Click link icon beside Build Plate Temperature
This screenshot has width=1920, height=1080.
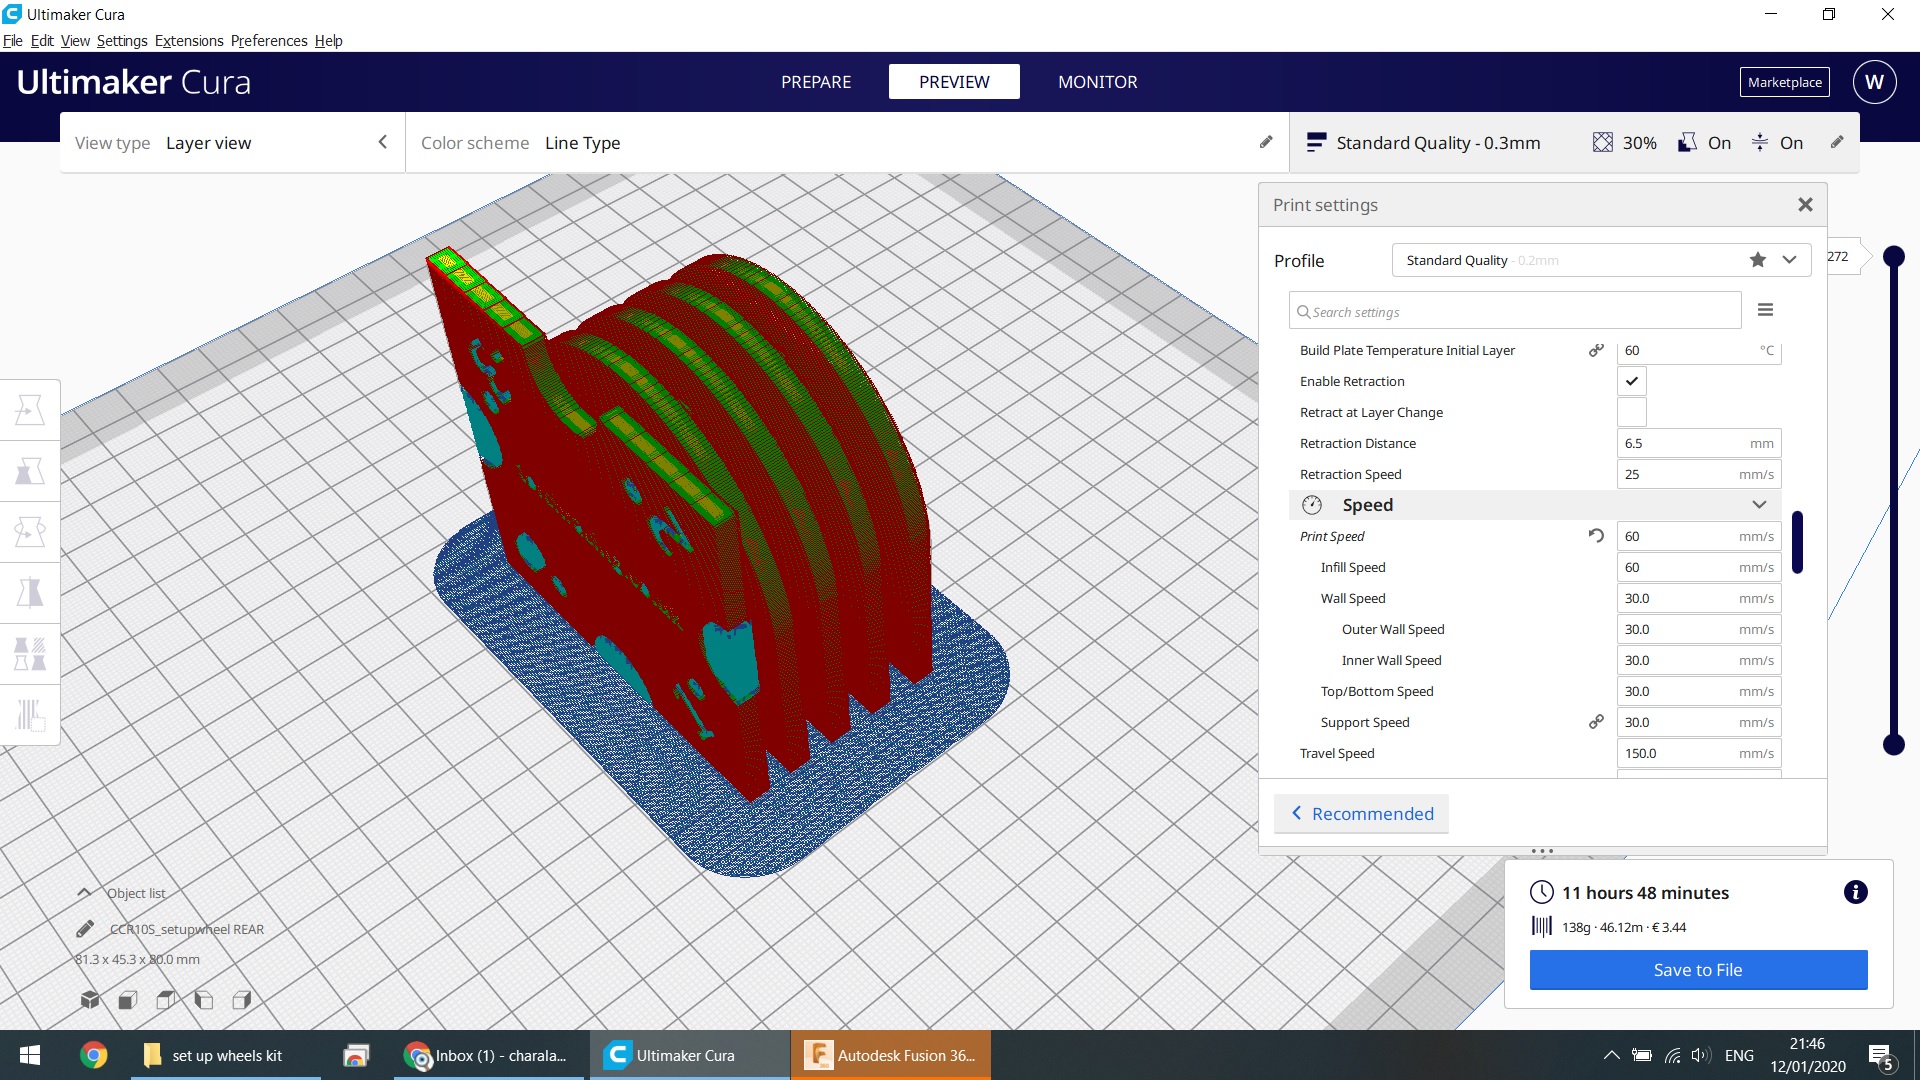click(x=1597, y=350)
